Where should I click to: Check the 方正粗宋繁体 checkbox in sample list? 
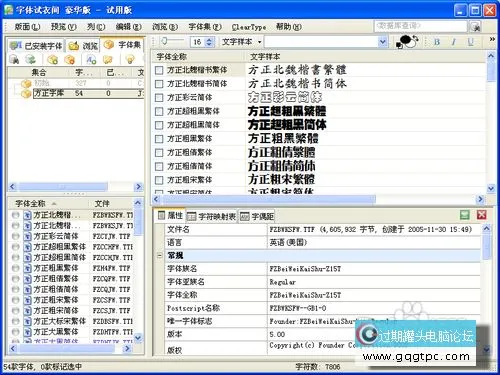pos(159,180)
